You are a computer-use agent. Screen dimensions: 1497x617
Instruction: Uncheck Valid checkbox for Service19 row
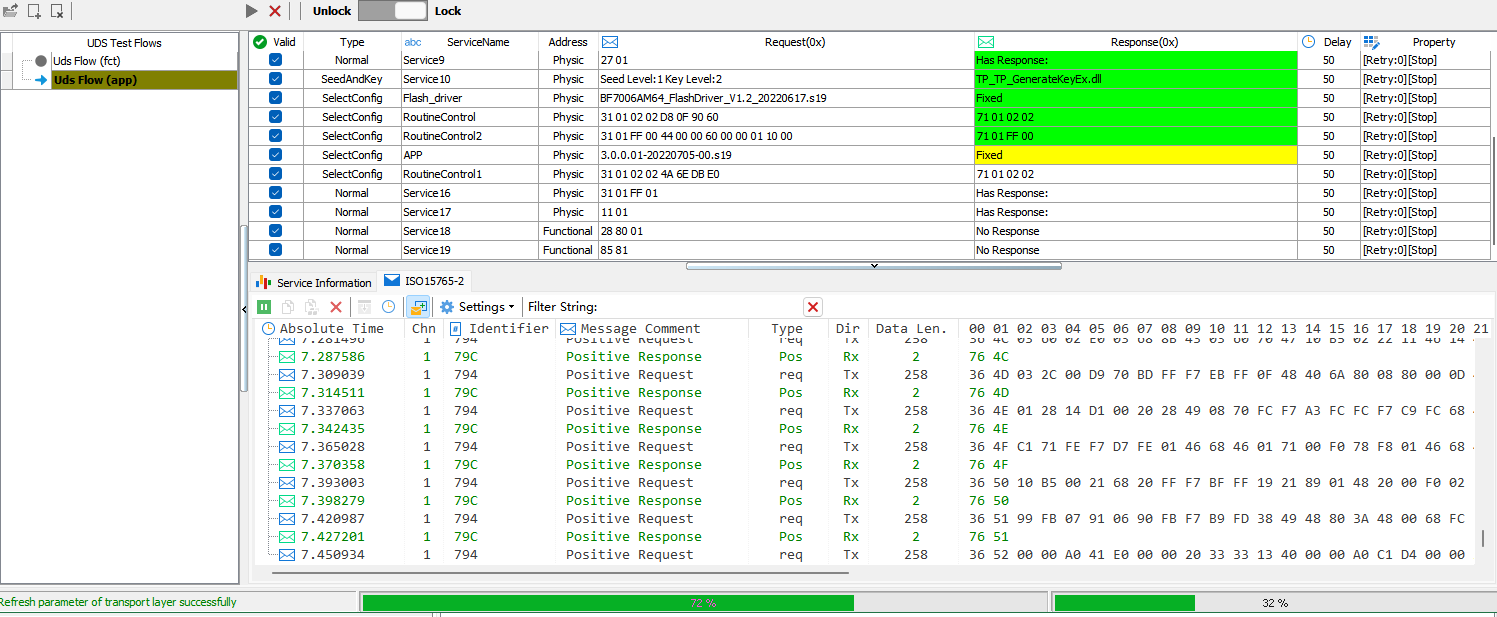[x=275, y=250]
